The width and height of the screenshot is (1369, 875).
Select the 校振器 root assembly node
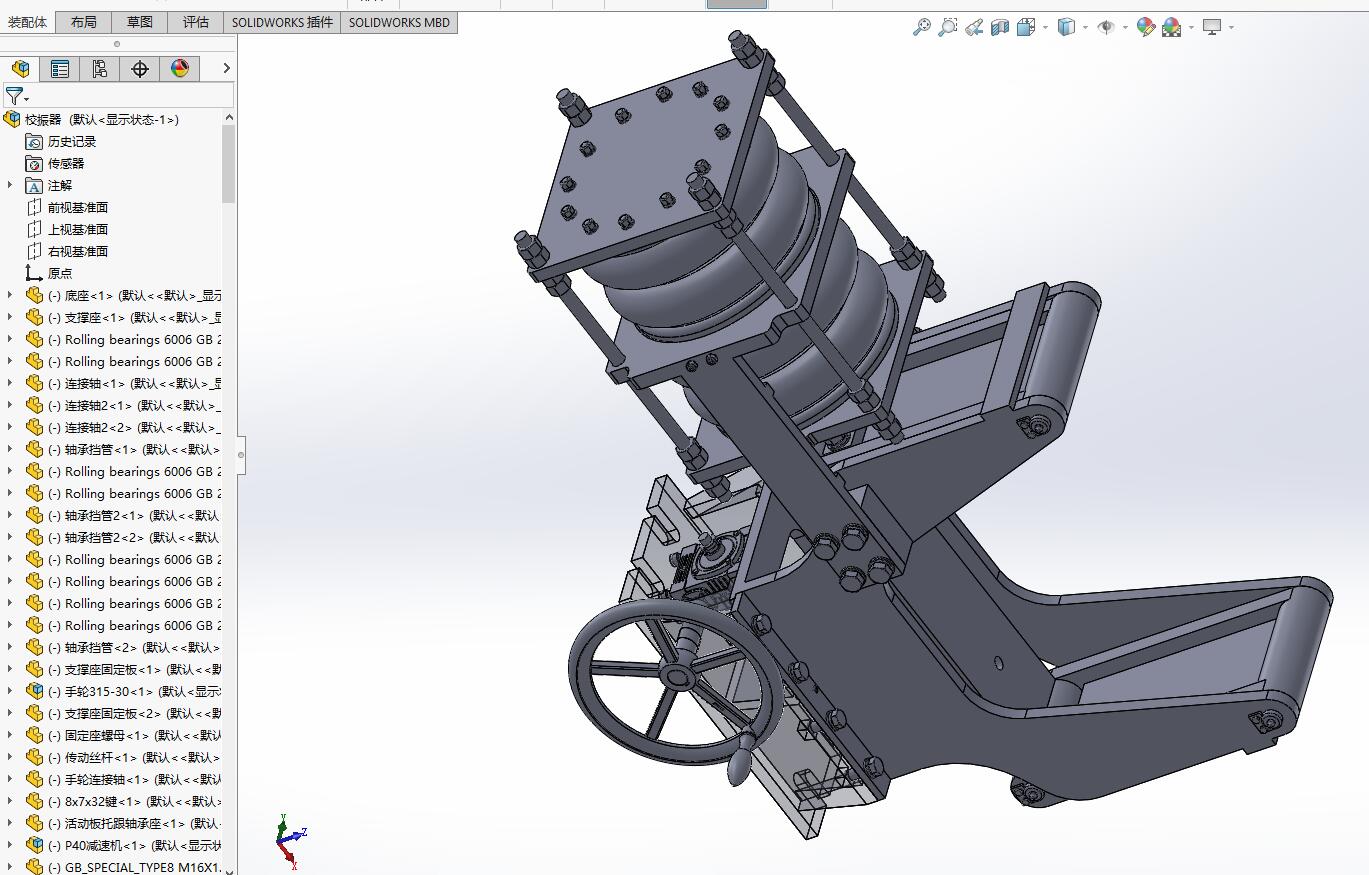pos(102,120)
